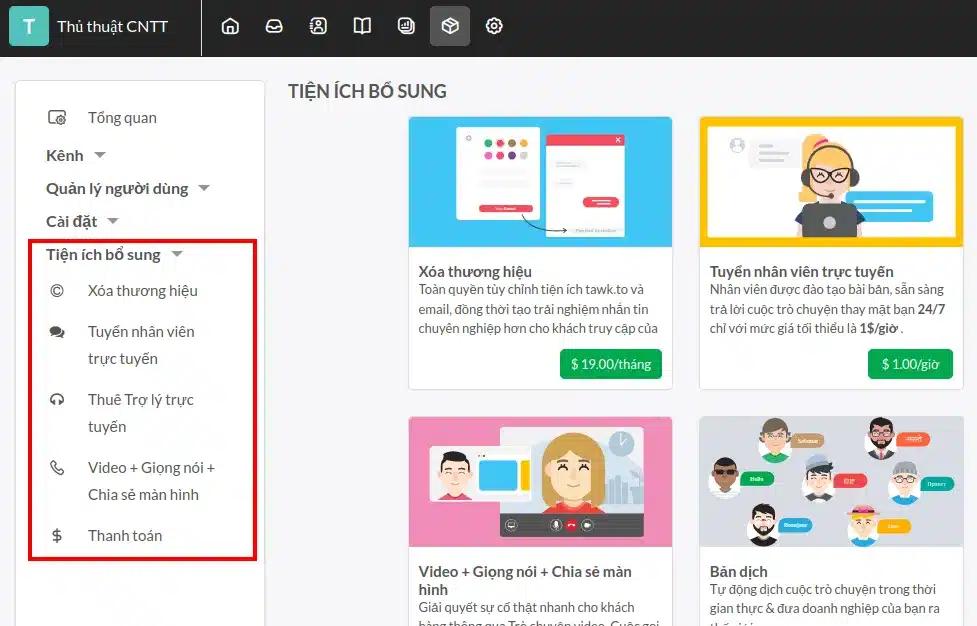This screenshot has height=626, width=977.
Task: Open the Tuyển nhân viên trực tuyến card image
Action: (x=831, y=182)
